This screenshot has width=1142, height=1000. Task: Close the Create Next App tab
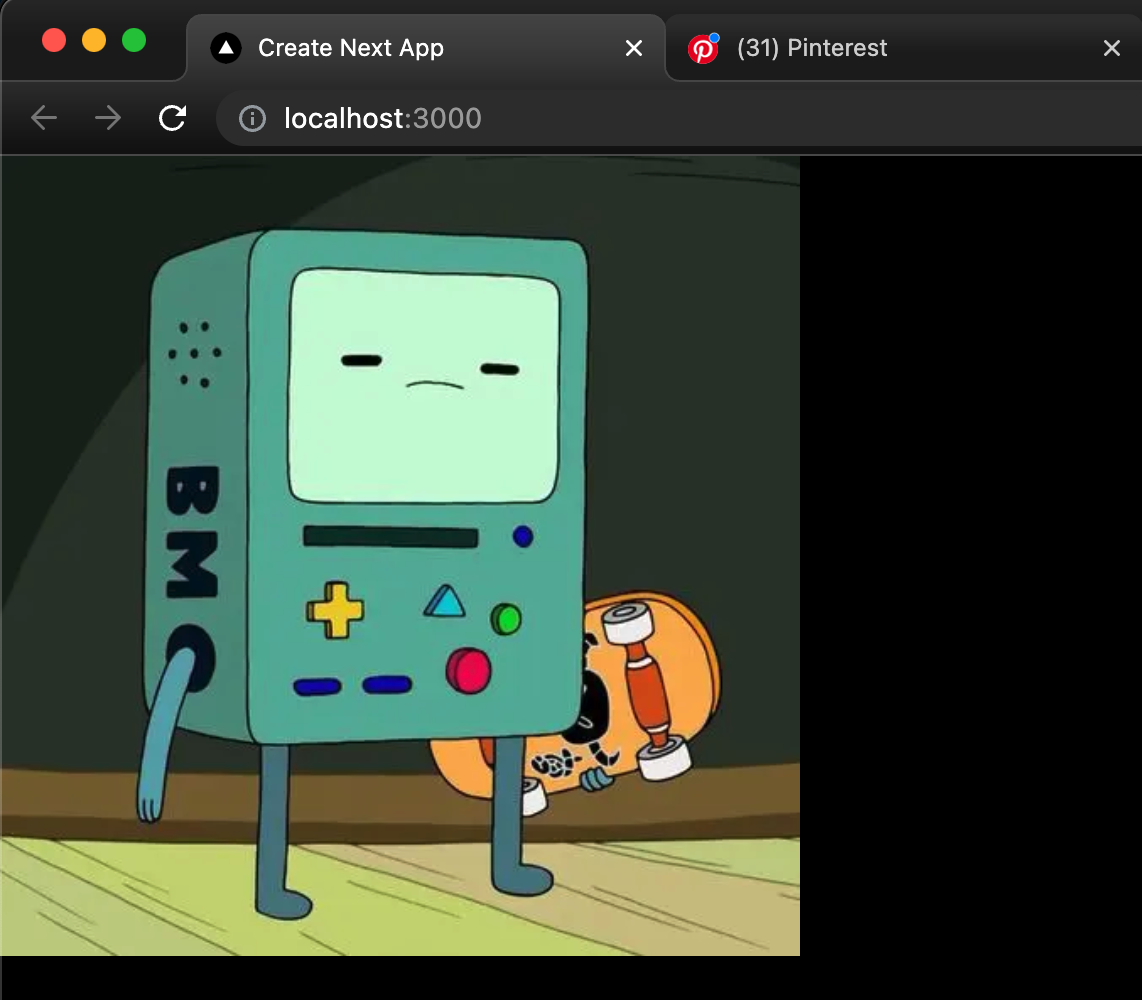click(x=634, y=48)
